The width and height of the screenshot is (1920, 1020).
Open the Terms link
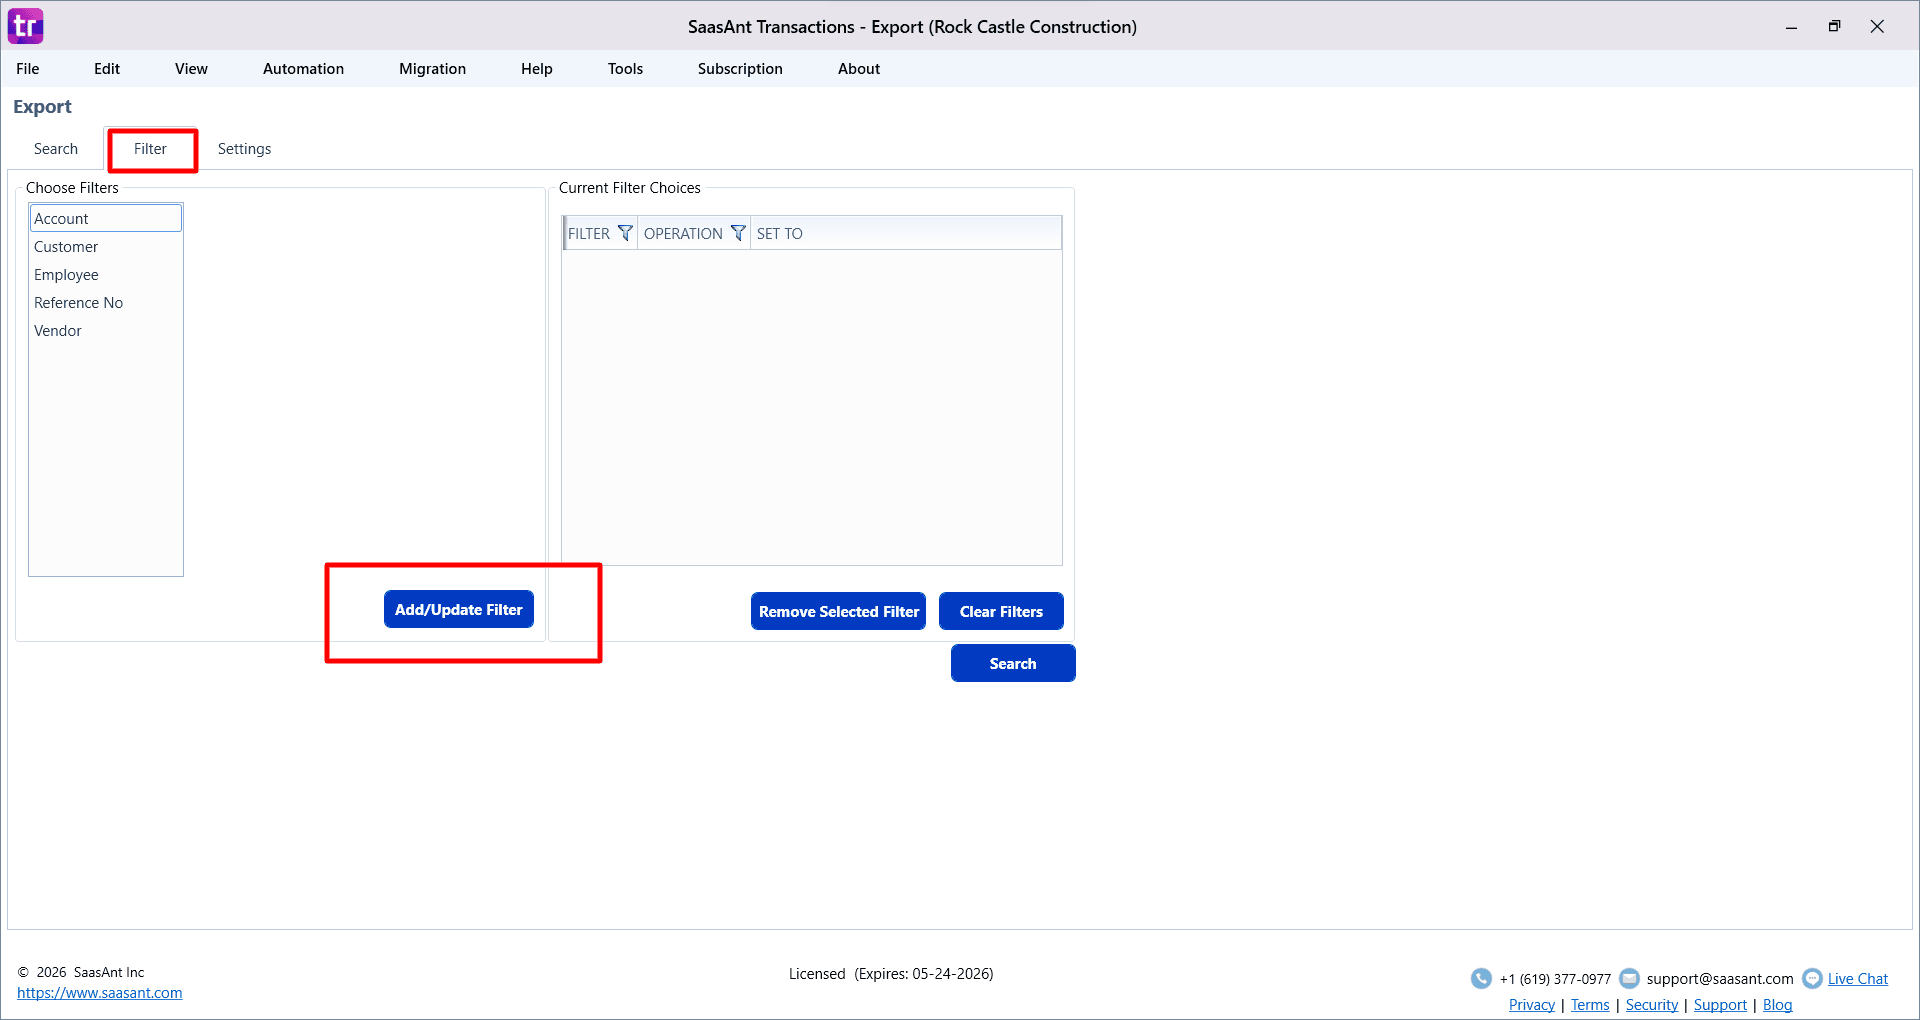pos(1590,1005)
